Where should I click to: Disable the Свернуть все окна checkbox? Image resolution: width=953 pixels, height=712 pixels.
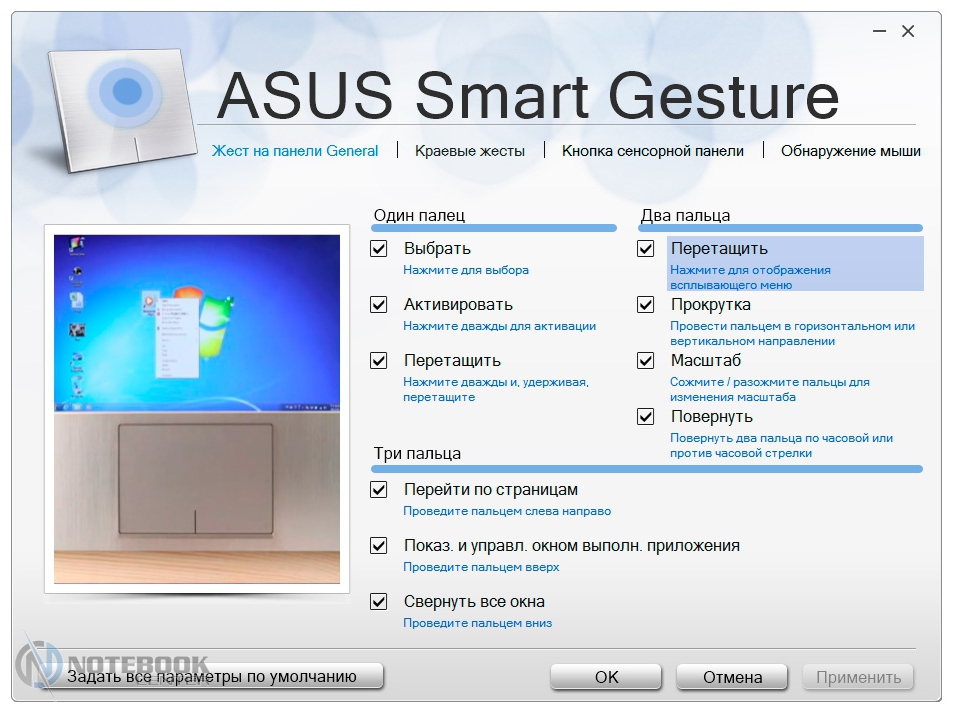(379, 602)
